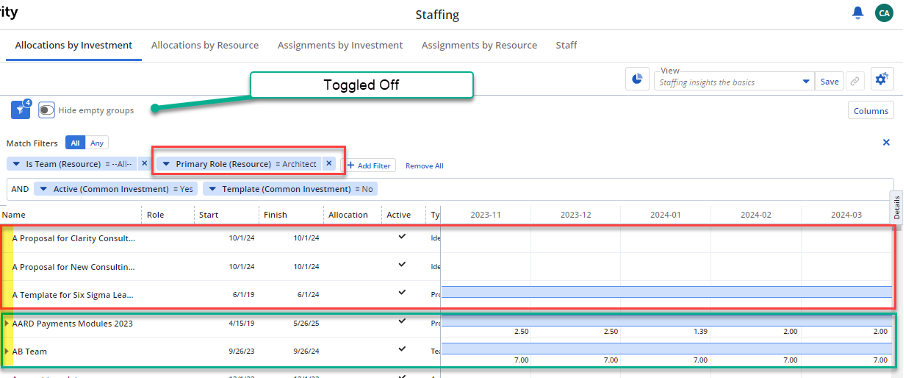Select the A Proposal for New Consultin row
Image resolution: width=904 pixels, height=378 pixels.
[x=73, y=267]
